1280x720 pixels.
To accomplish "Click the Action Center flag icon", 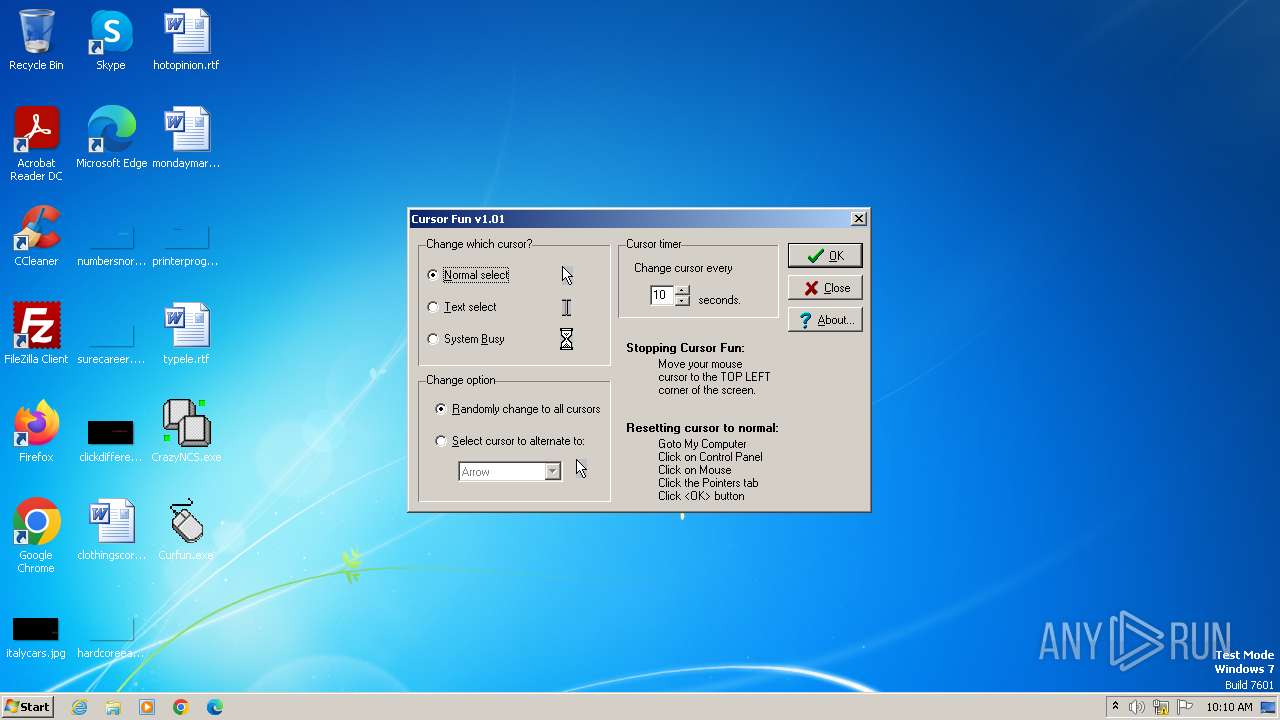I will point(1185,707).
